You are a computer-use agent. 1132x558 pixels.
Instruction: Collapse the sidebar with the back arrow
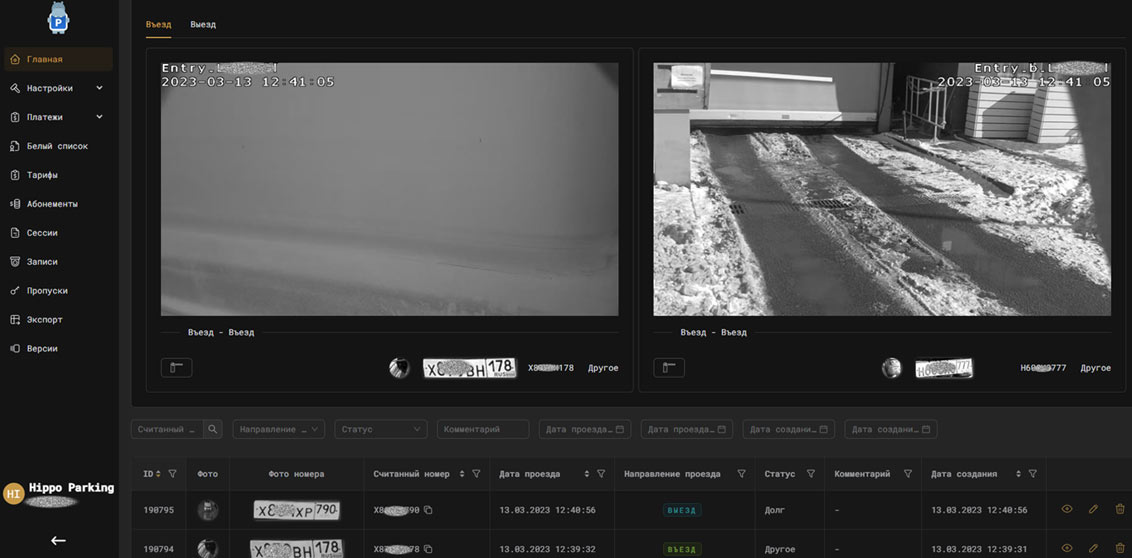58,540
